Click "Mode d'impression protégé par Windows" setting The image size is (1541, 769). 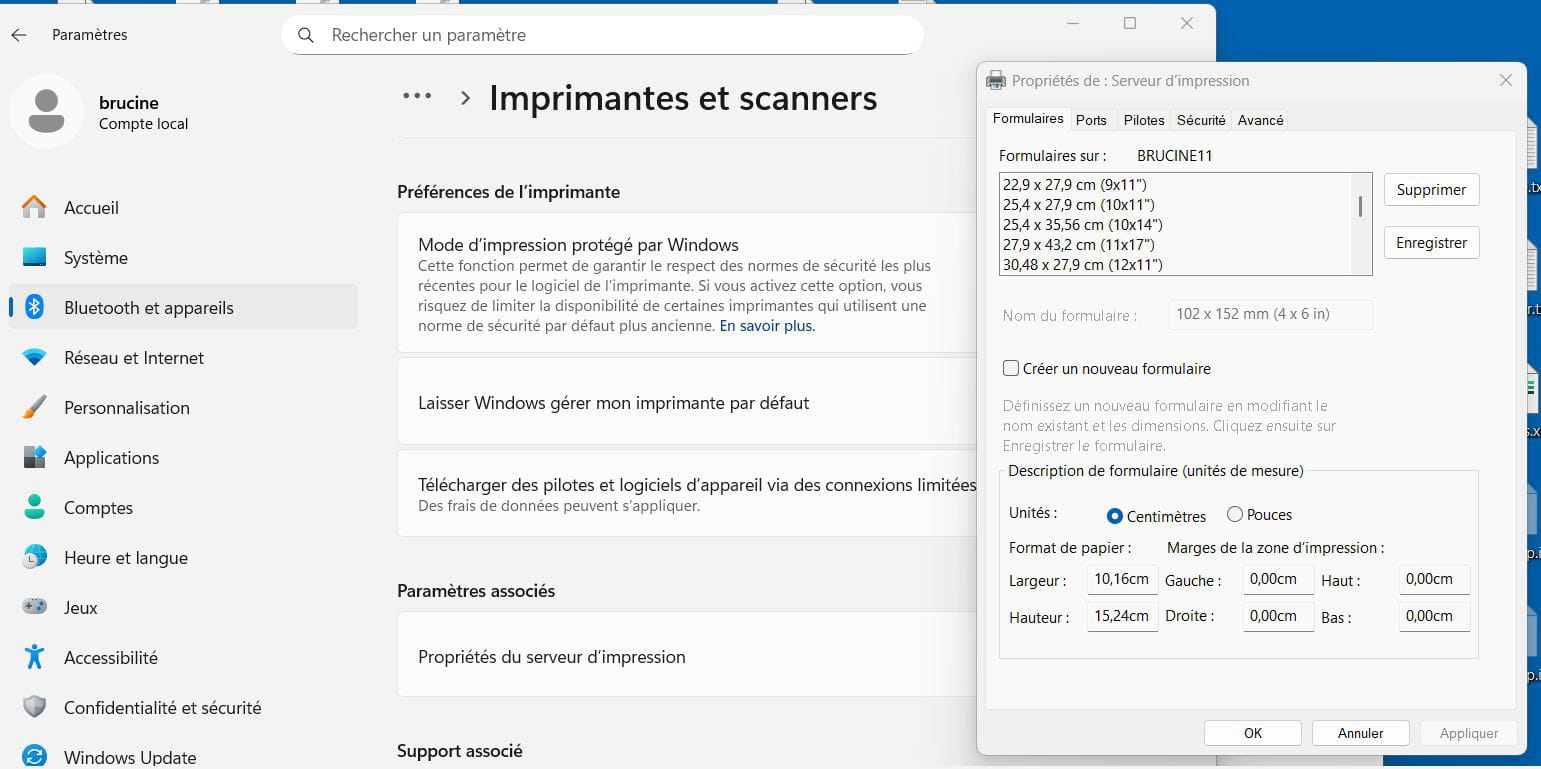687,283
